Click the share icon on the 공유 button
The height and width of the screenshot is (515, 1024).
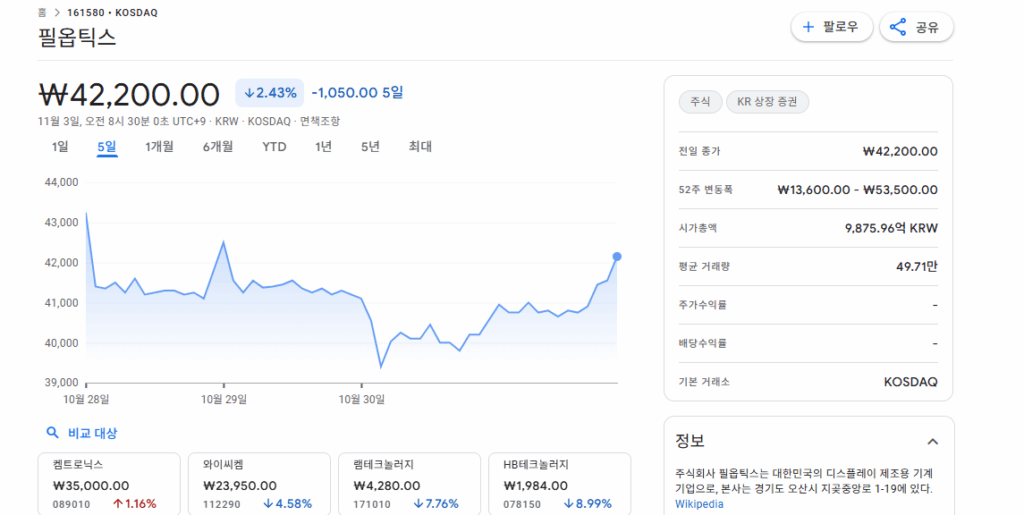tap(898, 27)
